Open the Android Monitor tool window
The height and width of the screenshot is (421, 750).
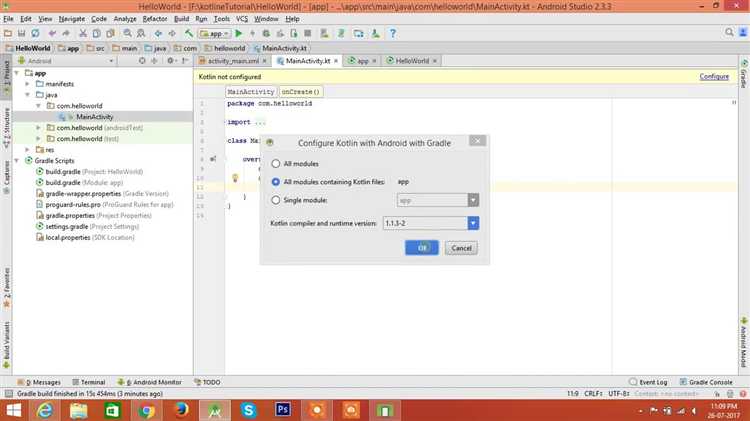150,382
